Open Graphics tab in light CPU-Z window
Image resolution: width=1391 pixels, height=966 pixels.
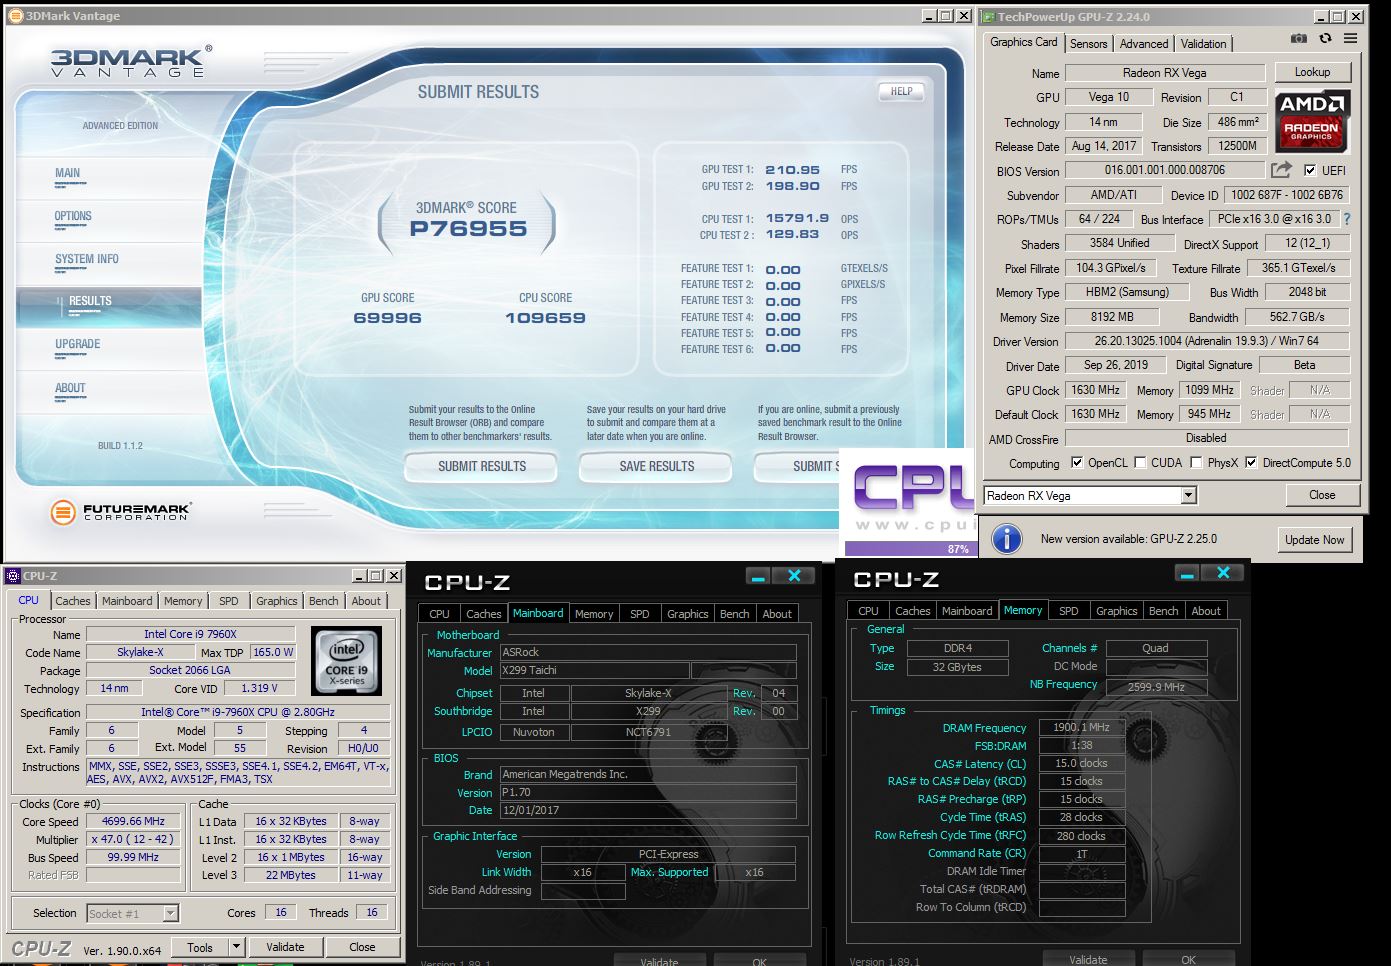tap(277, 601)
